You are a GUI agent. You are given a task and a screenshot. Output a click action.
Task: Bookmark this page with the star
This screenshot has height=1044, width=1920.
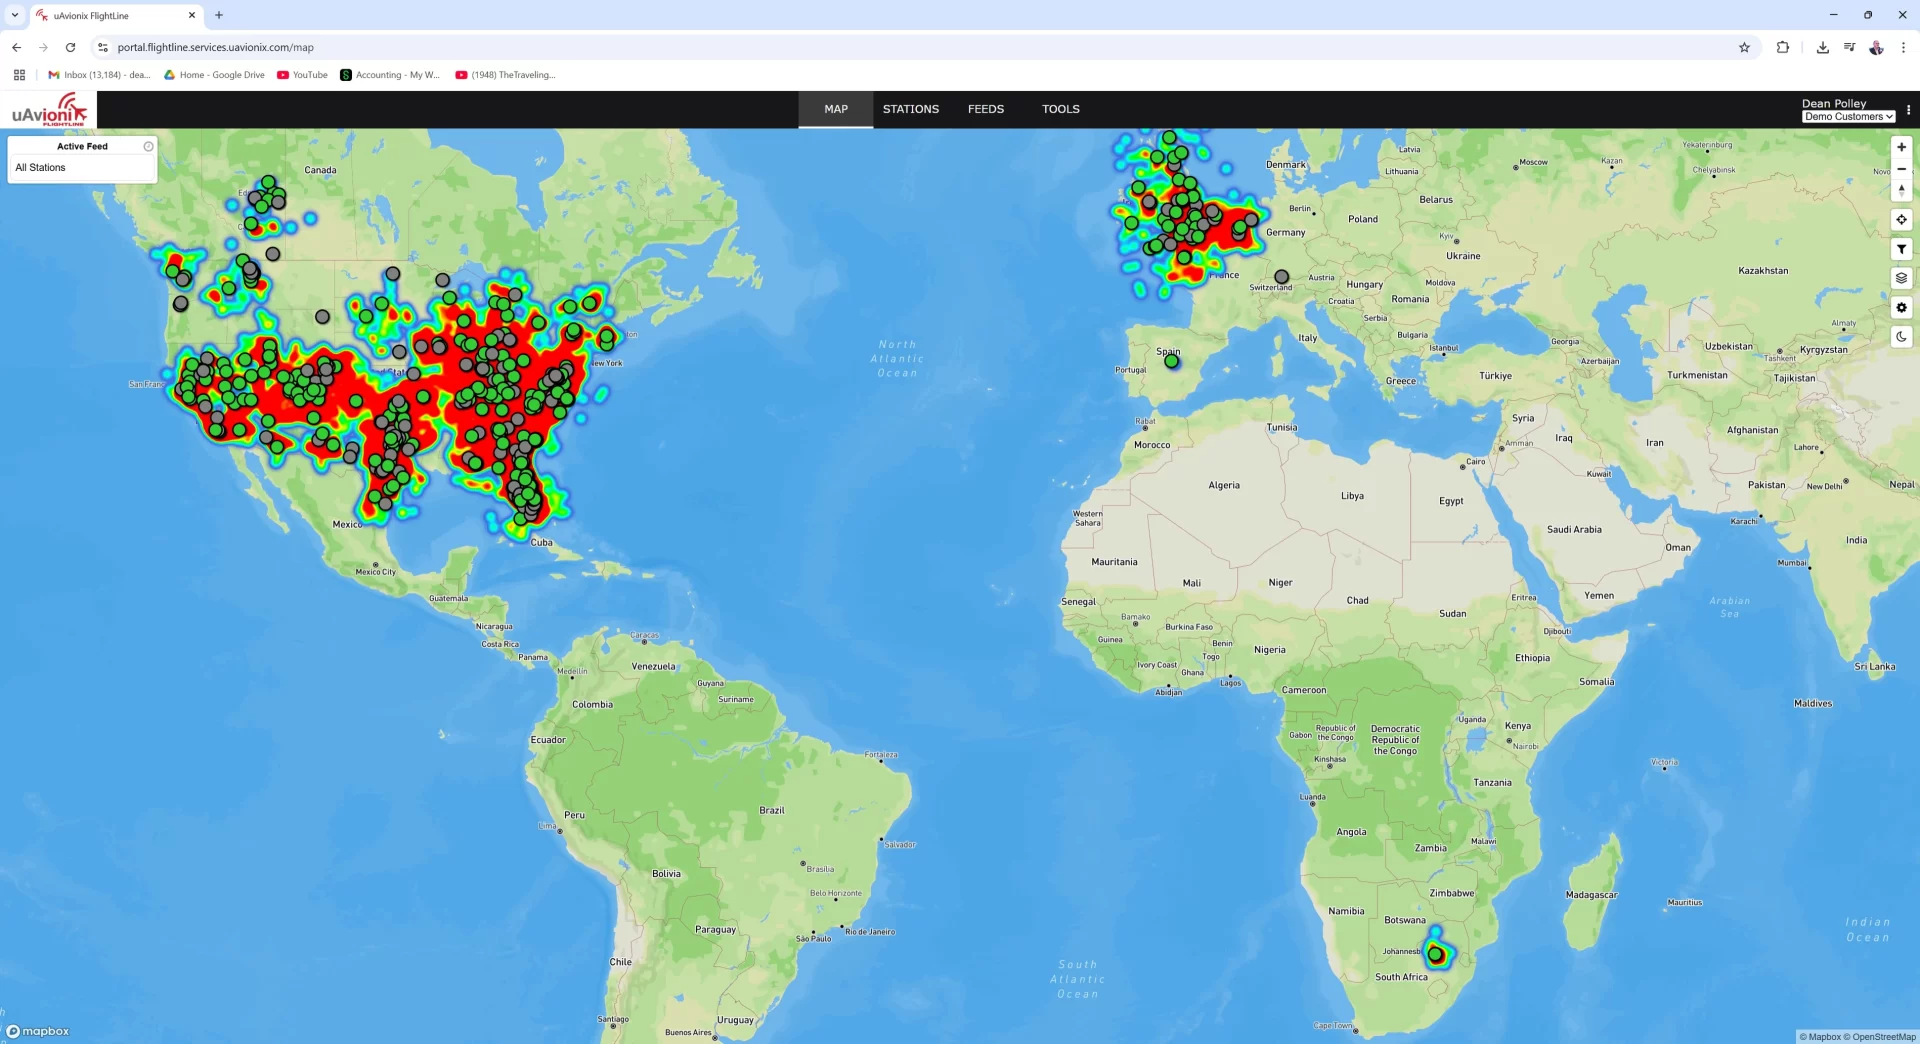coord(1744,47)
